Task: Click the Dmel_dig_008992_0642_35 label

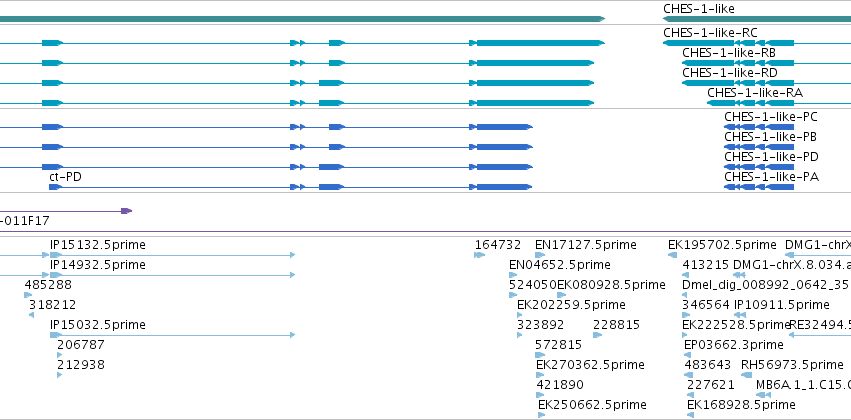Action: [x=766, y=285]
